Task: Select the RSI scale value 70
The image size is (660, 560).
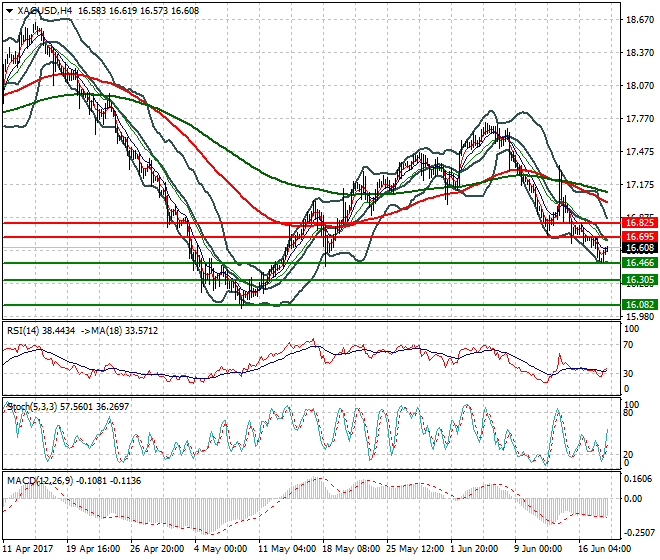Action: click(x=628, y=345)
